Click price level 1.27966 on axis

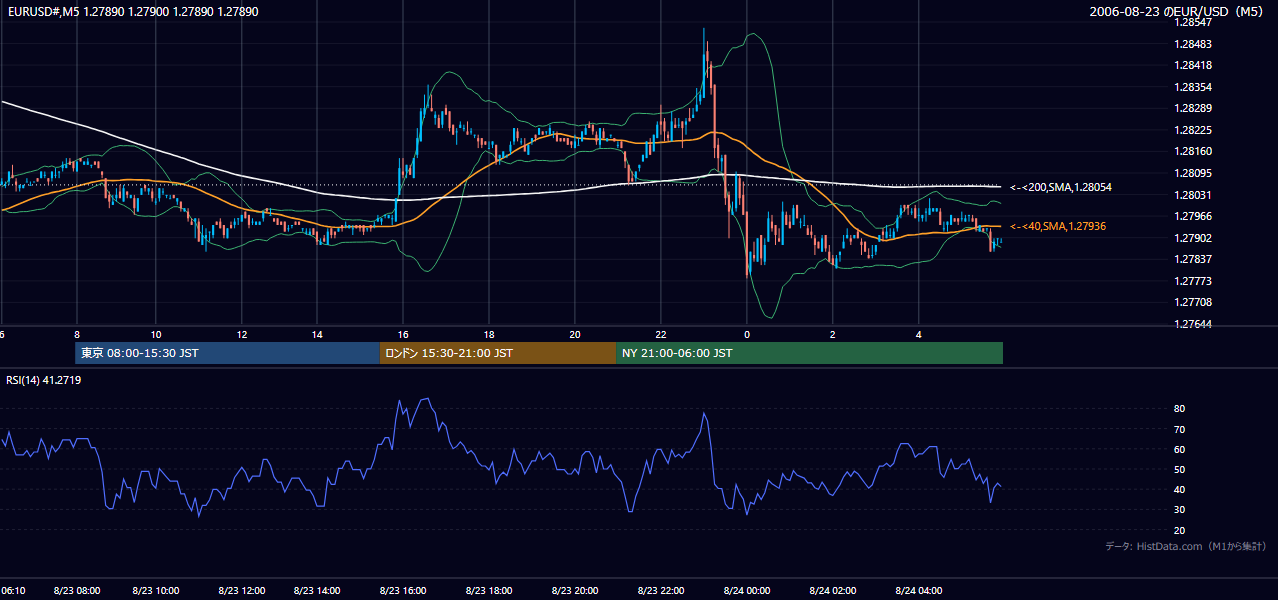tap(1192, 216)
